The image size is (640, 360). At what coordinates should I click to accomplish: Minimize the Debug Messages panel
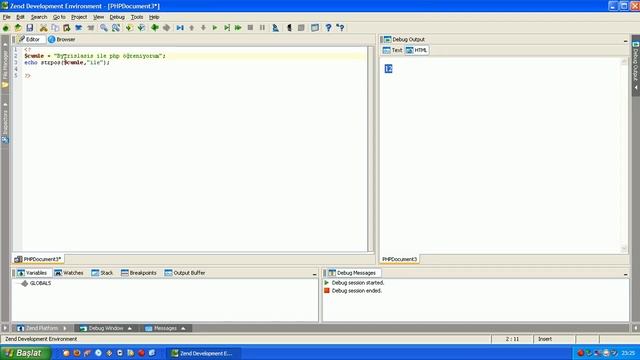click(x=625, y=274)
